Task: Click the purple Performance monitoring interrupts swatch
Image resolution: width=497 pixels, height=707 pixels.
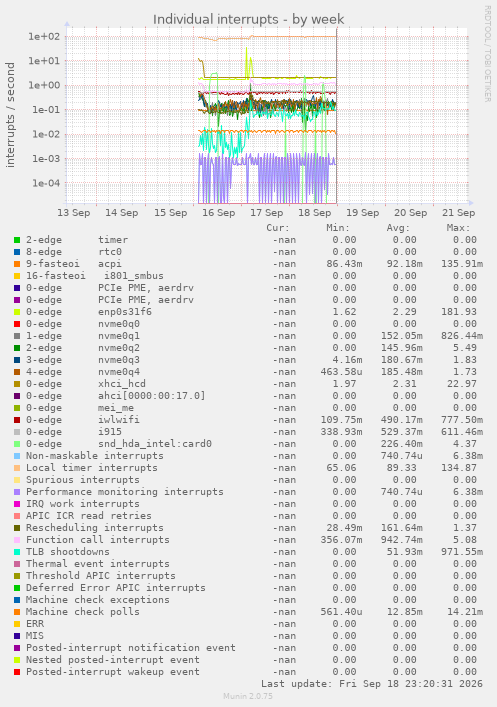Action: click(x=17, y=492)
